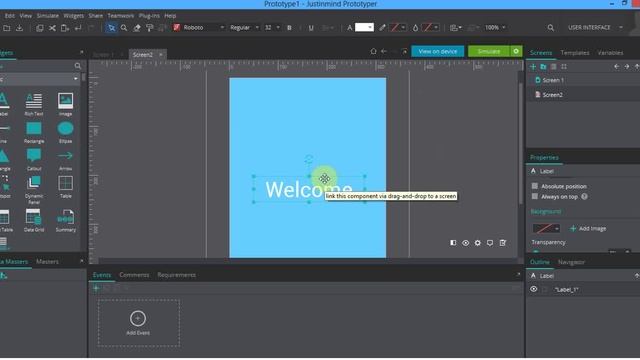Image resolution: width=640 pixels, height=360 pixels.
Task: Select the Ellipse widget
Action: [65, 132]
